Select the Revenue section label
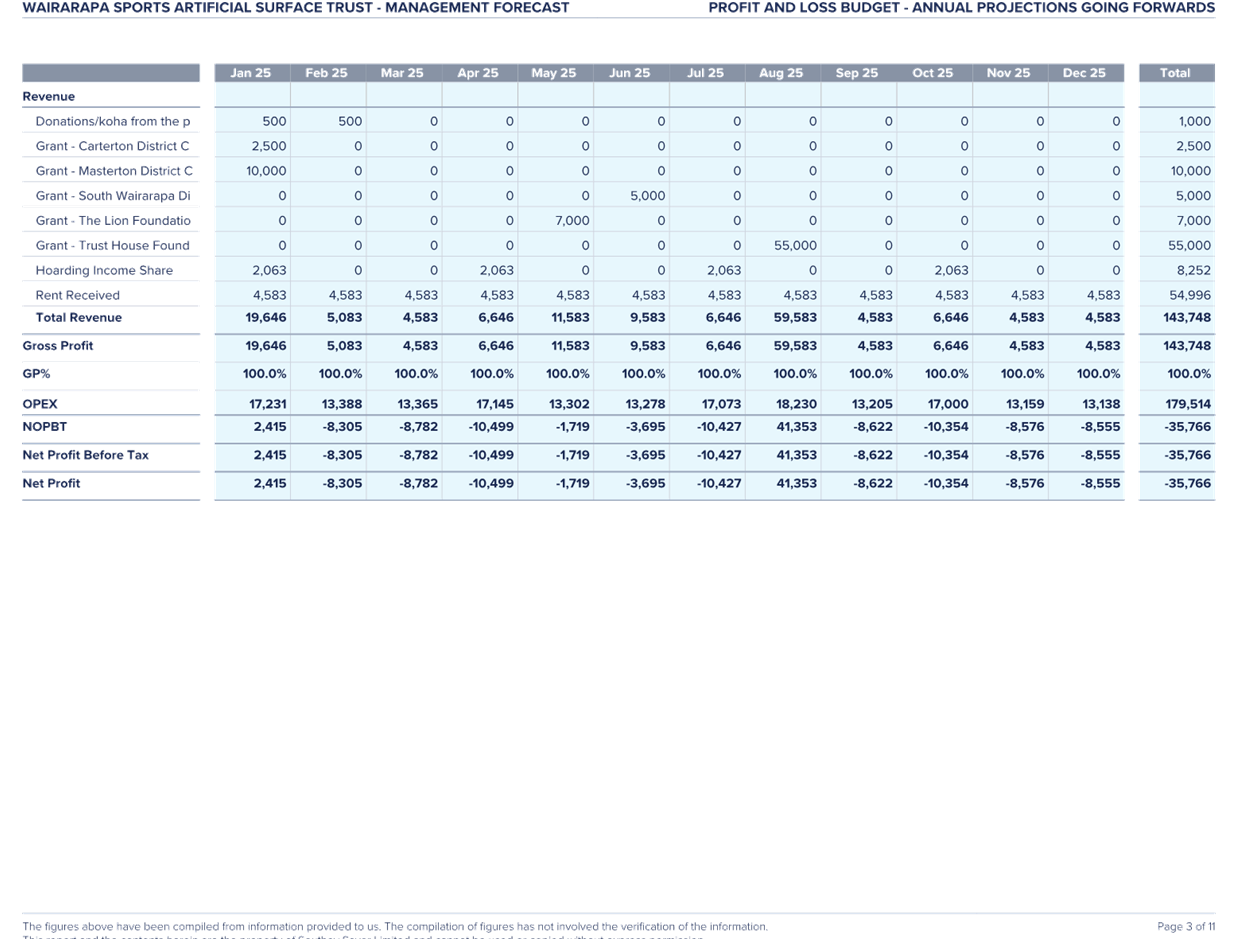 48,96
